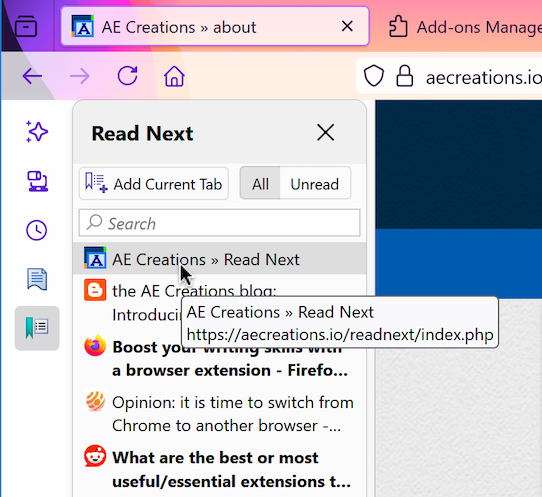The image size is (542, 497).
Task: Reload the current page
Action: click(127, 76)
